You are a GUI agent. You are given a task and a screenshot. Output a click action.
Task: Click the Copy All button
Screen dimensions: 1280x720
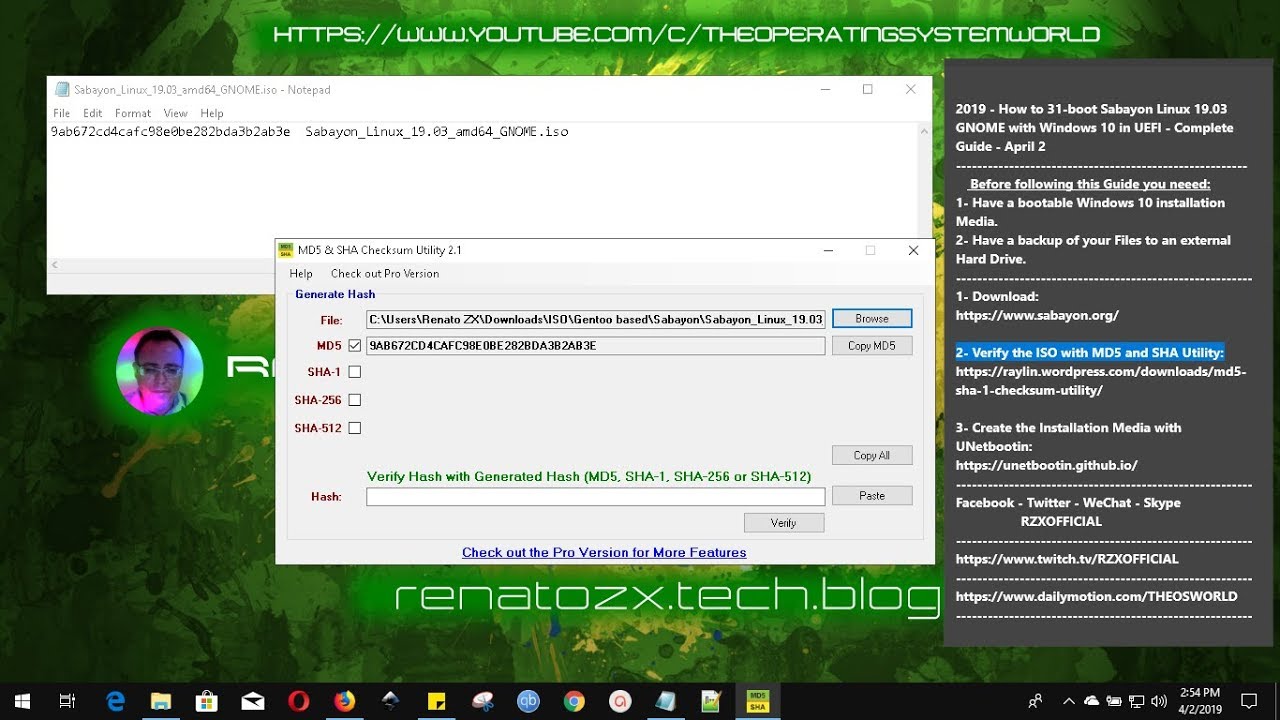(x=872, y=455)
